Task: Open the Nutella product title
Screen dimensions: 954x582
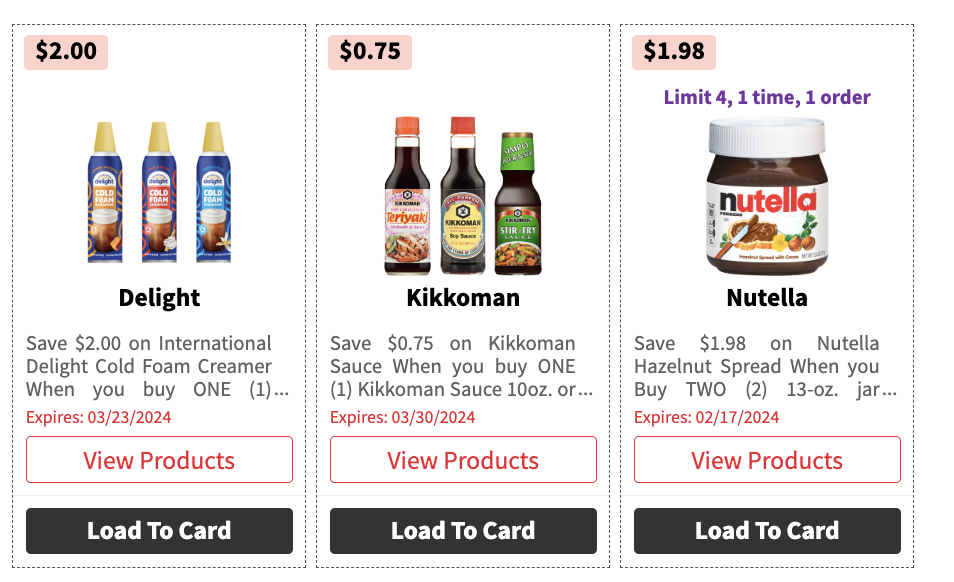Action: [767, 297]
